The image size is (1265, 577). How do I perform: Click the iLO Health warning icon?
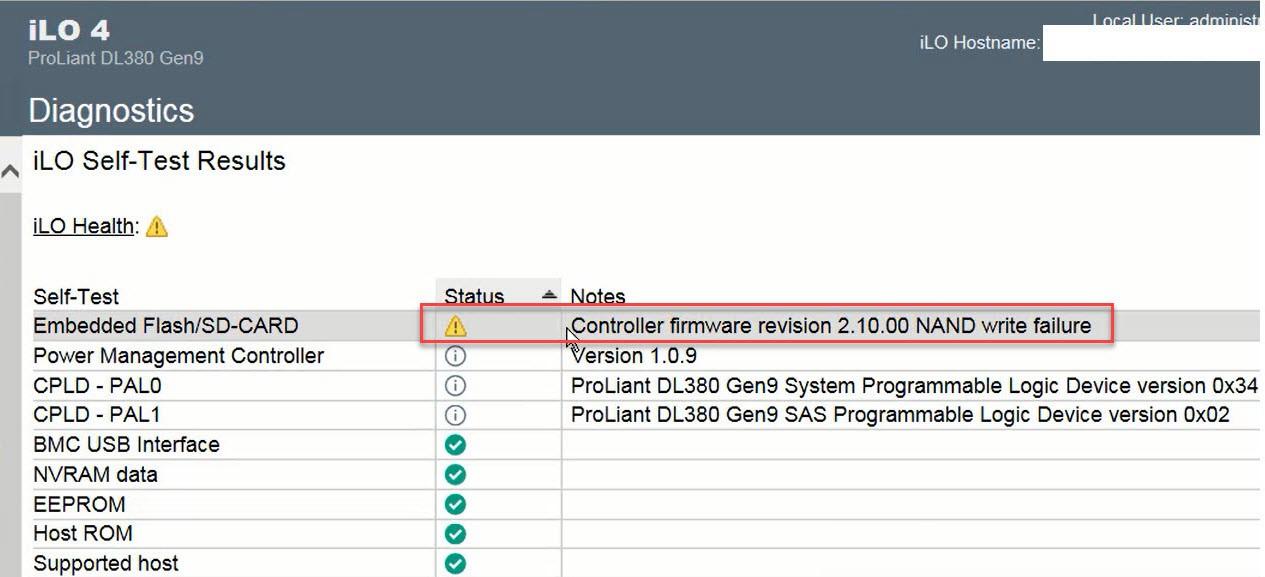[157, 227]
